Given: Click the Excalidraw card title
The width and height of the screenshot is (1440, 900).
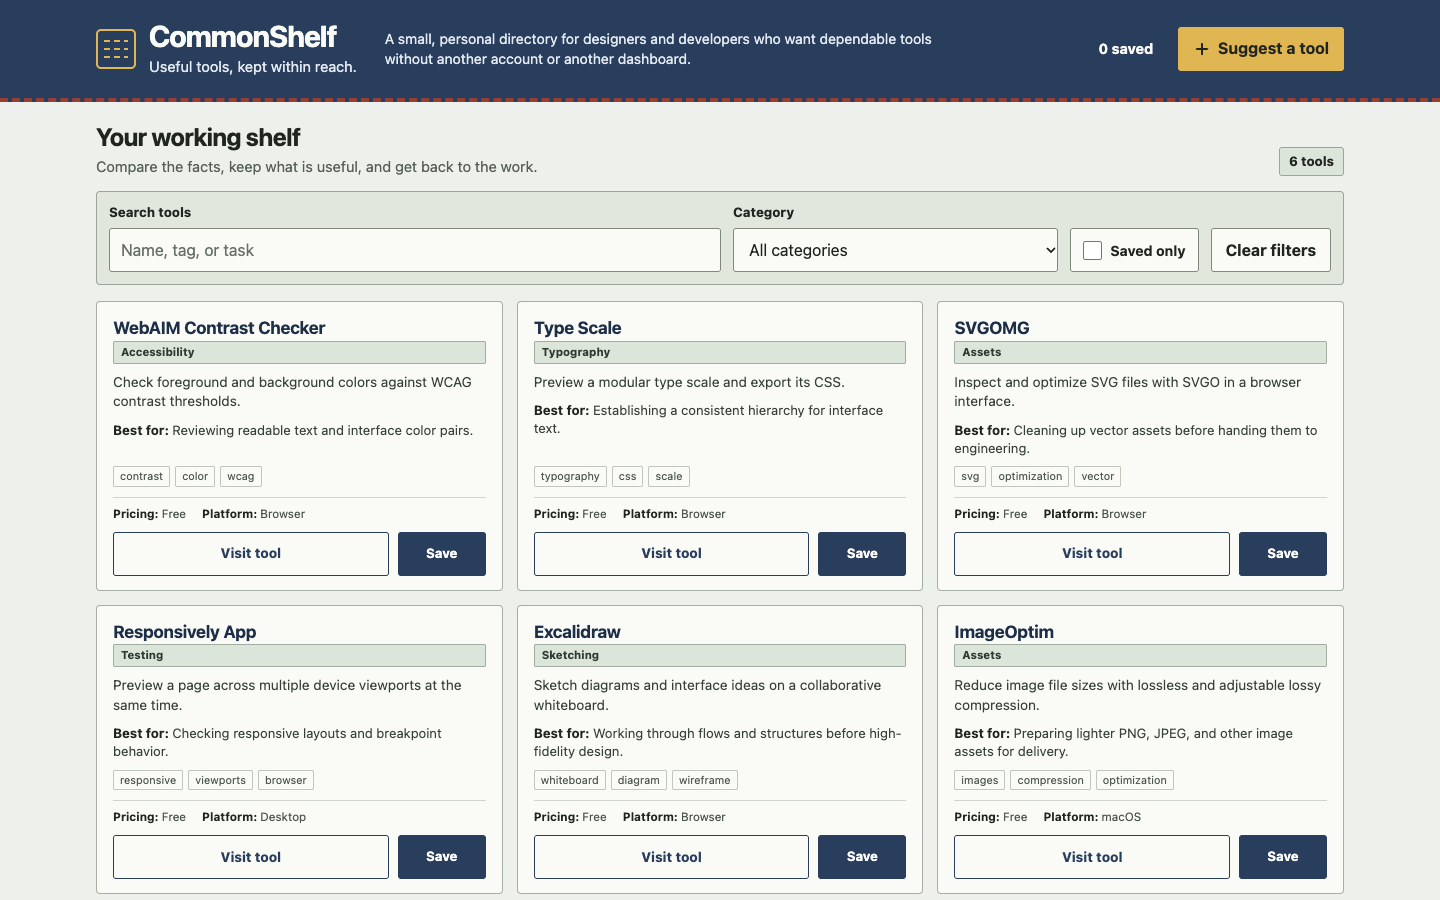Looking at the screenshot, I should [577, 632].
